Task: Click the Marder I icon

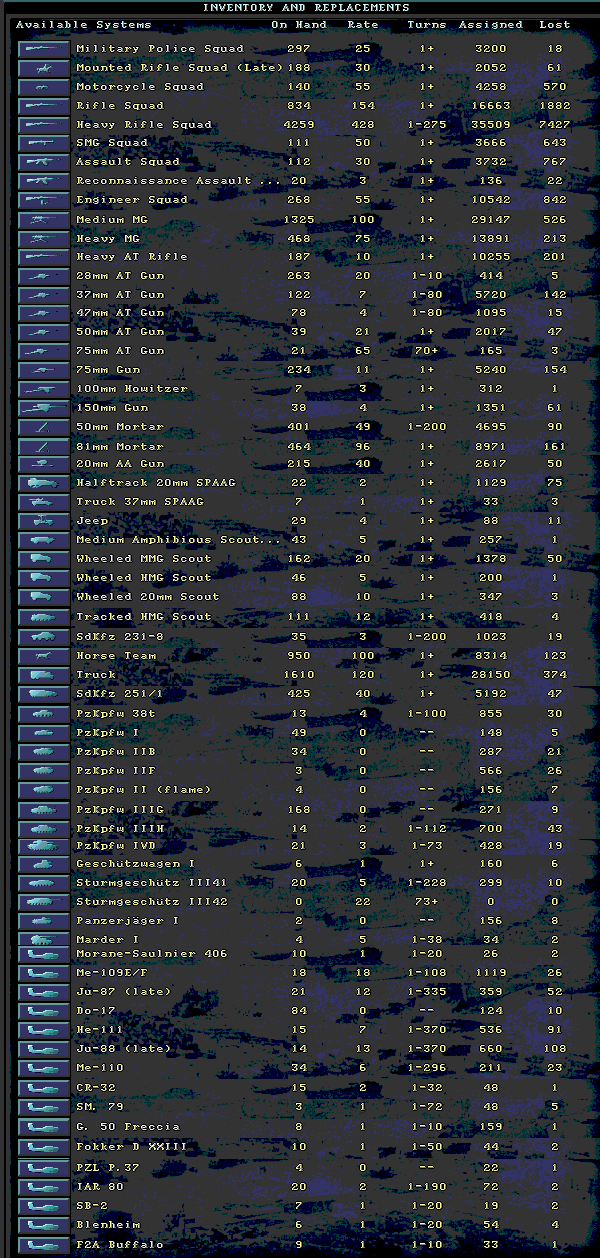Action: 44,940
